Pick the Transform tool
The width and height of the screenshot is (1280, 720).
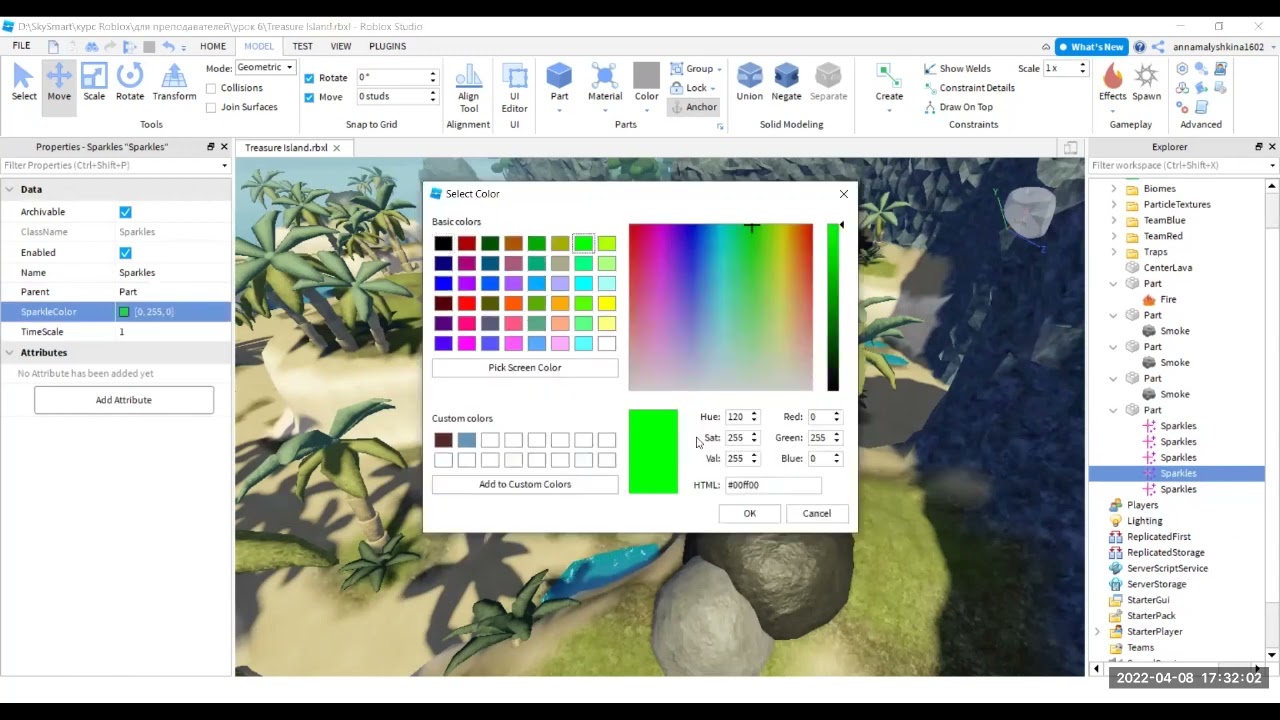point(174,83)
